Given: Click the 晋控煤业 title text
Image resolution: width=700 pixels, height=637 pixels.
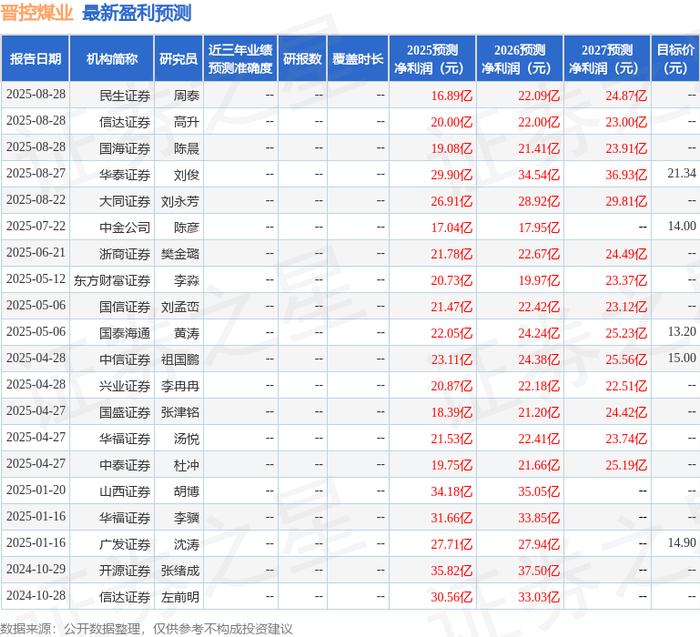Looking at the screenshot, I should (37, 13).
